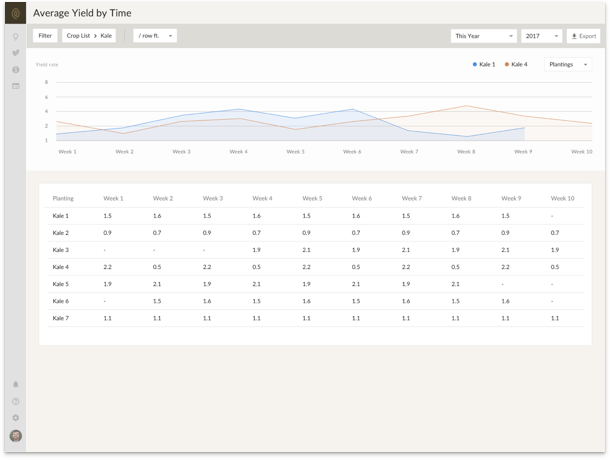Click the Filter button
This screenshot has height=460, width=610.
coord(45,36)
